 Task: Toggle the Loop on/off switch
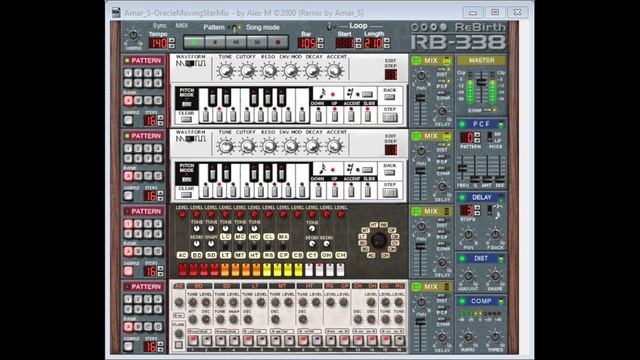(x=329, y=27)
